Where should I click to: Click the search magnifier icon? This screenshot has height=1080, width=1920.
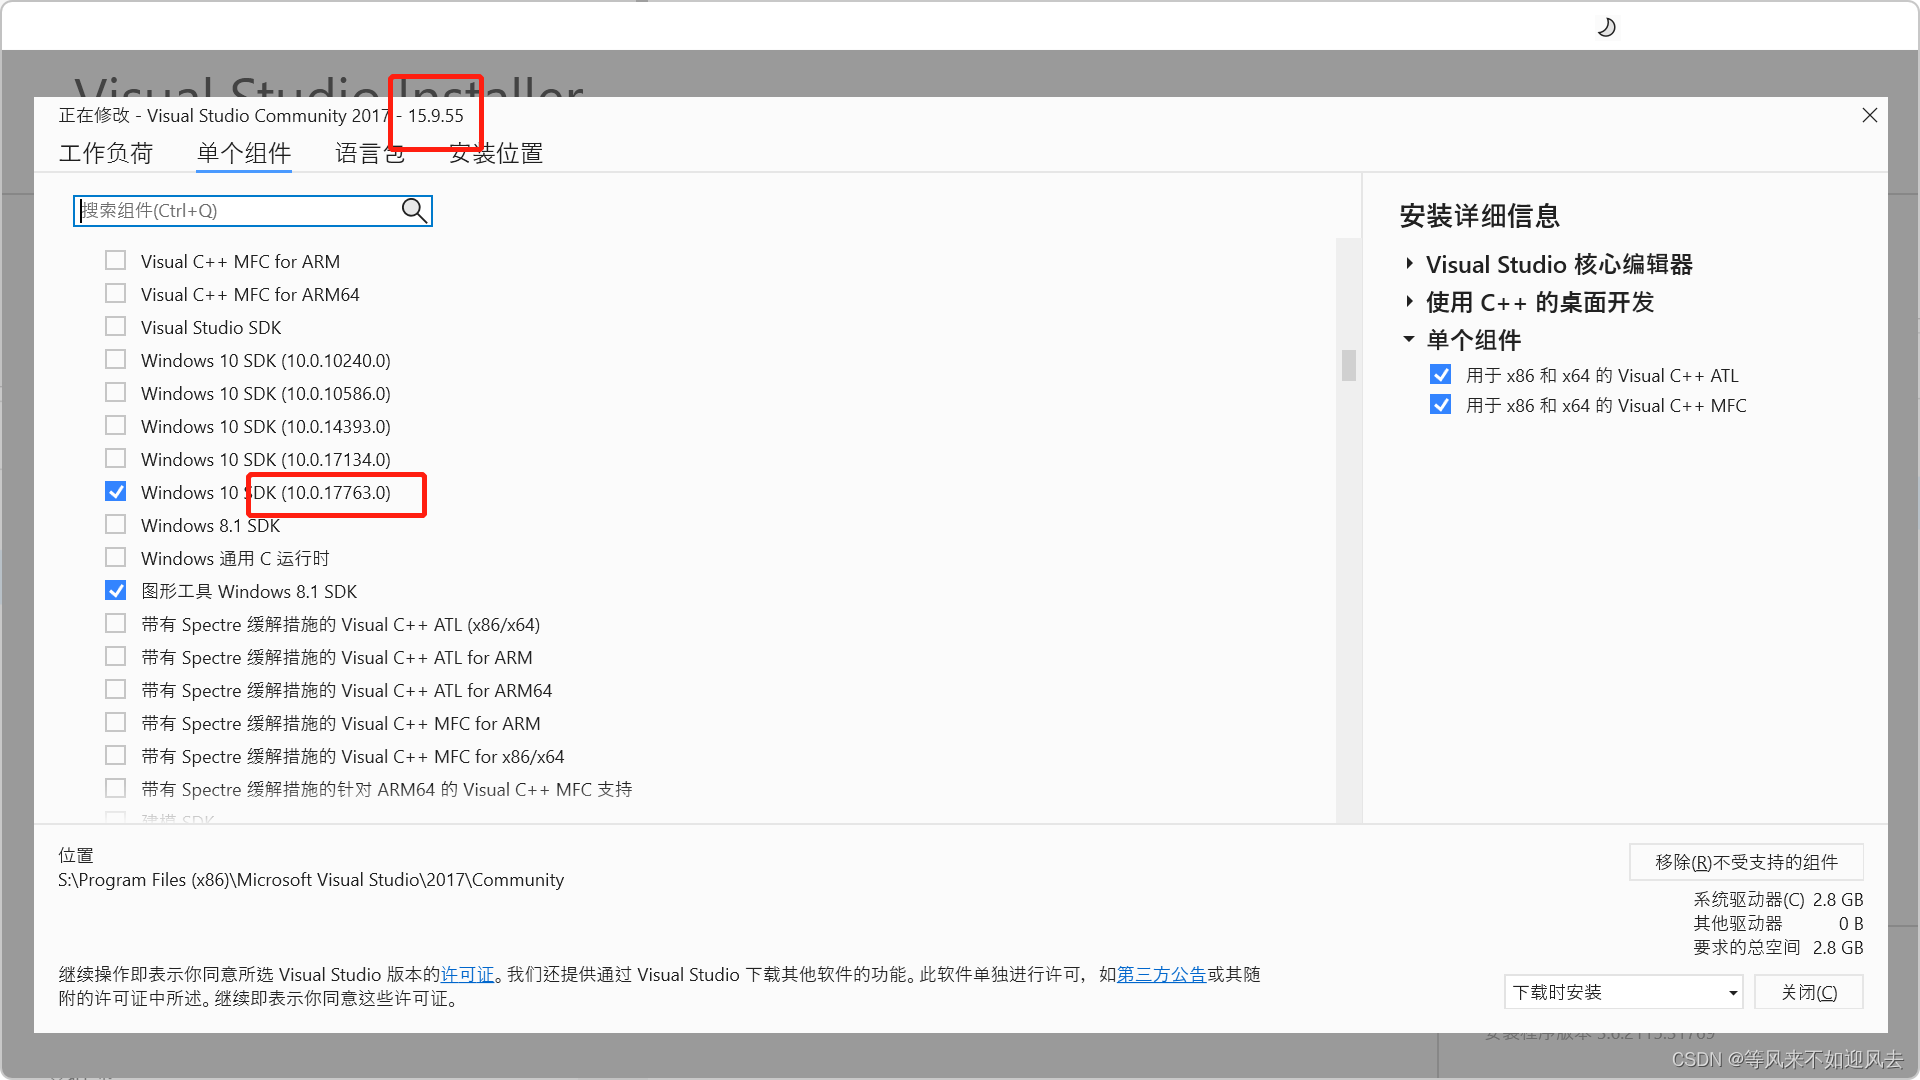click(414, 210)
